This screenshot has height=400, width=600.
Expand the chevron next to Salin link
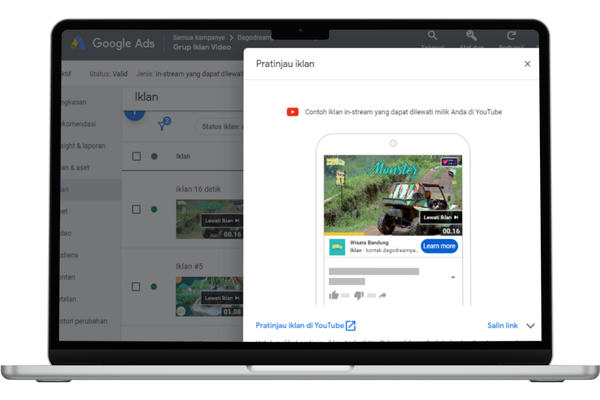[x=530, y=325]
